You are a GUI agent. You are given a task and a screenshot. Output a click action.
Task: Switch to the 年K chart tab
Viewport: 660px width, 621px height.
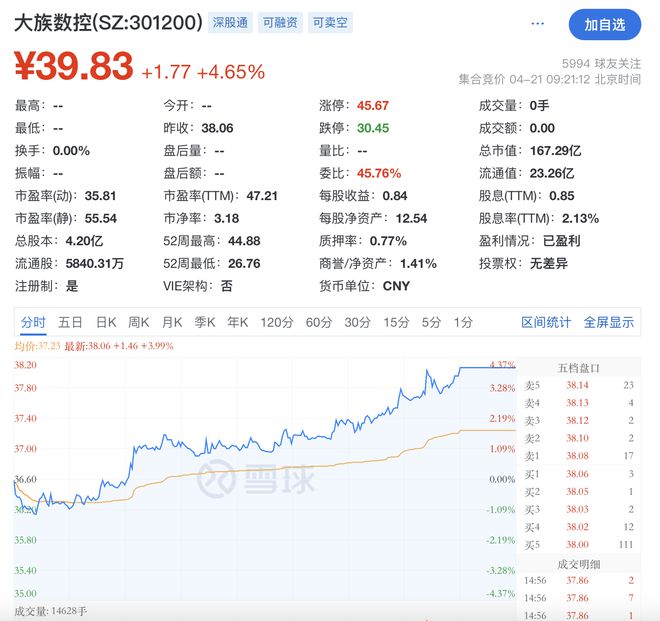pos(238,322)
